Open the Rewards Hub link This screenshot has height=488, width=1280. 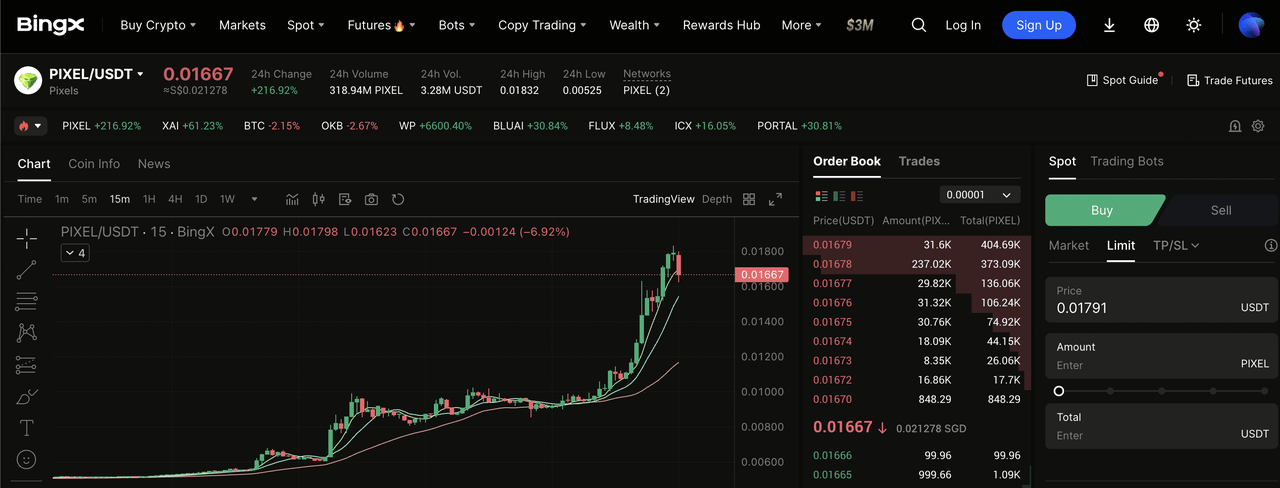[x=721, y=25]
